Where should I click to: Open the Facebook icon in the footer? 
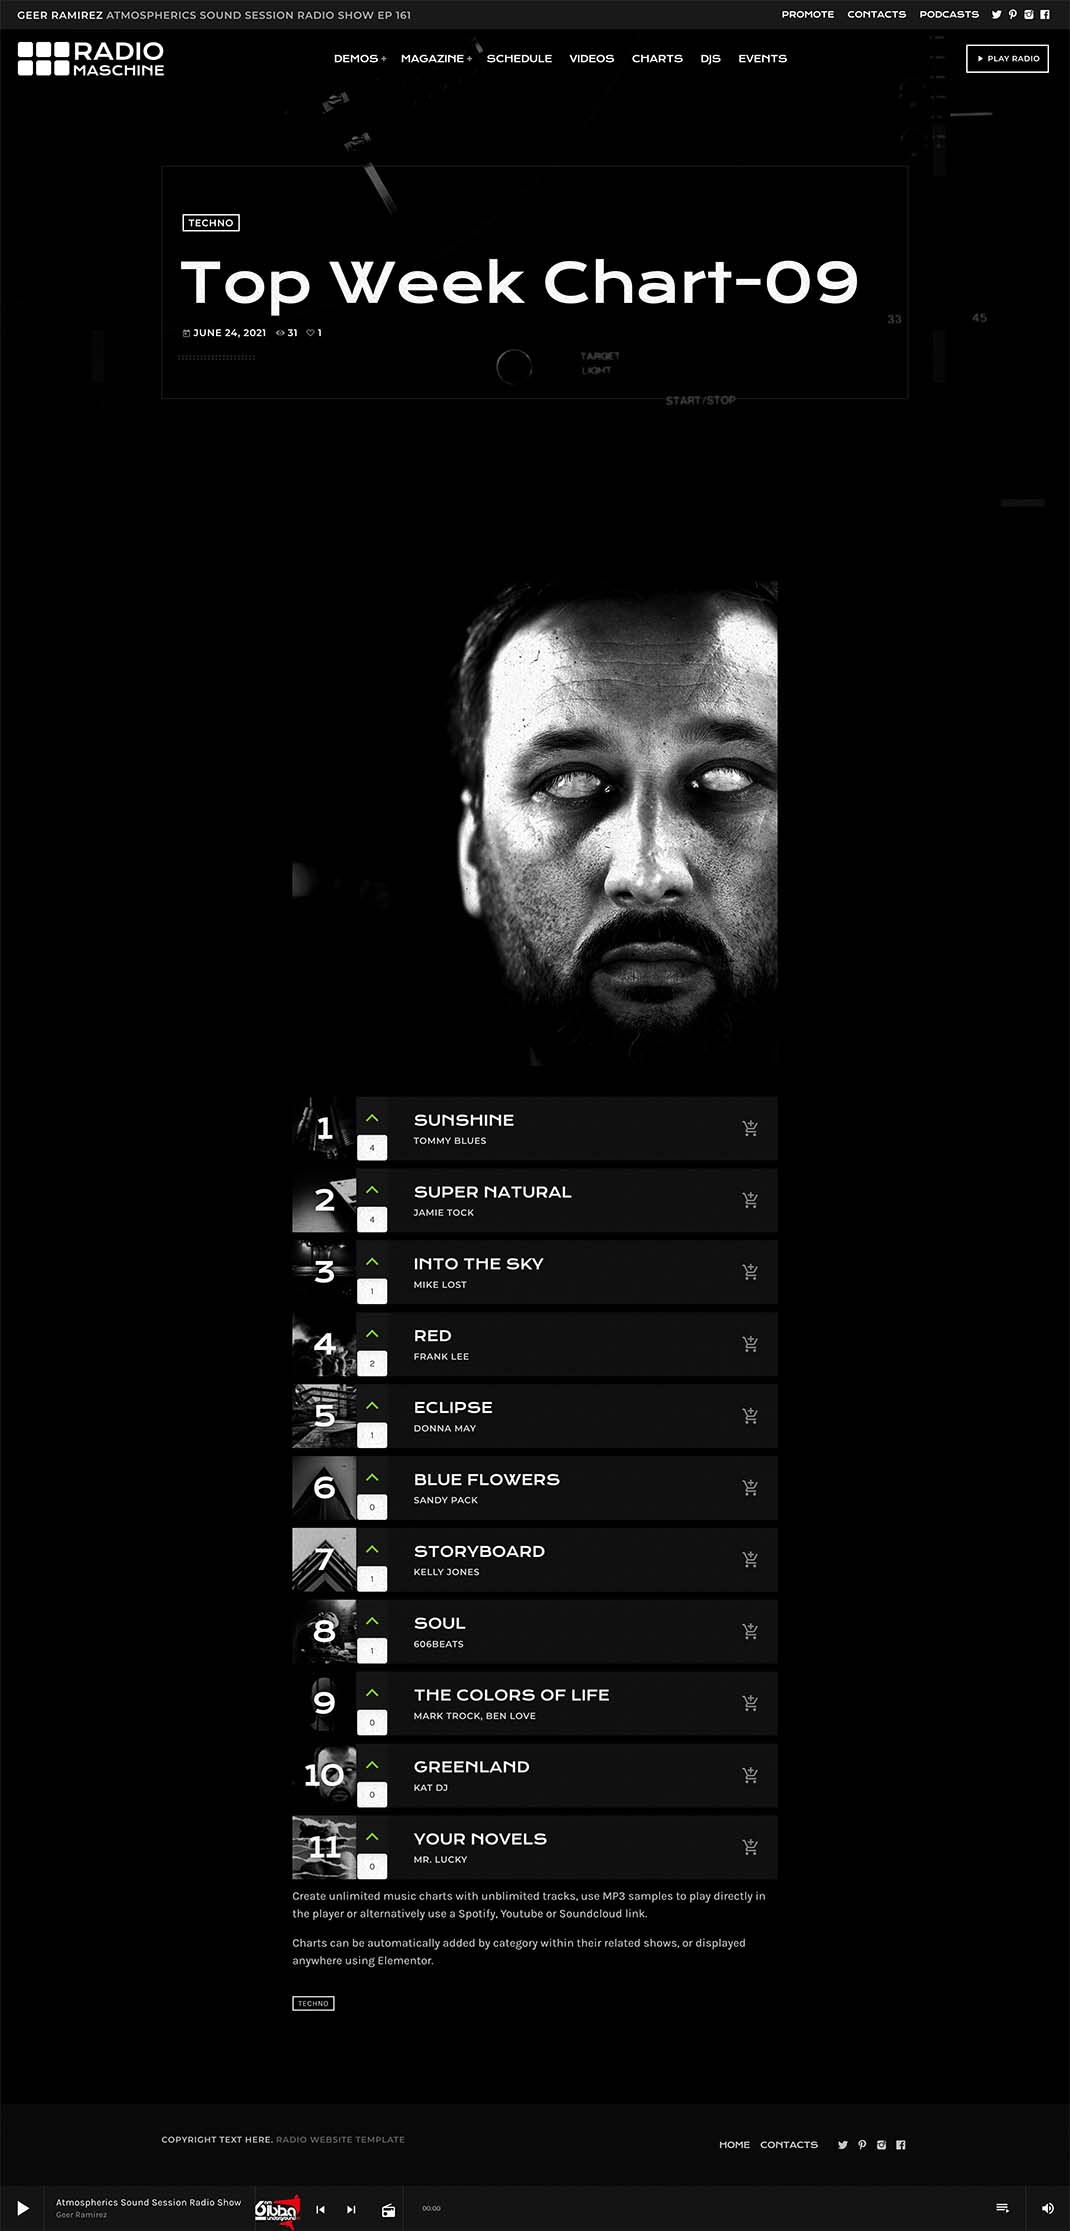[901, 2145]
